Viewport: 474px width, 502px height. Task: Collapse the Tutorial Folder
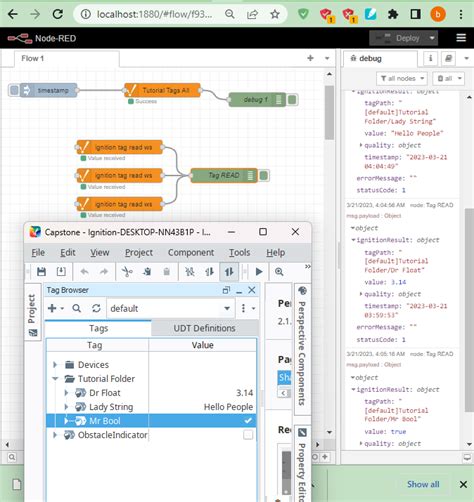point(55,379)
